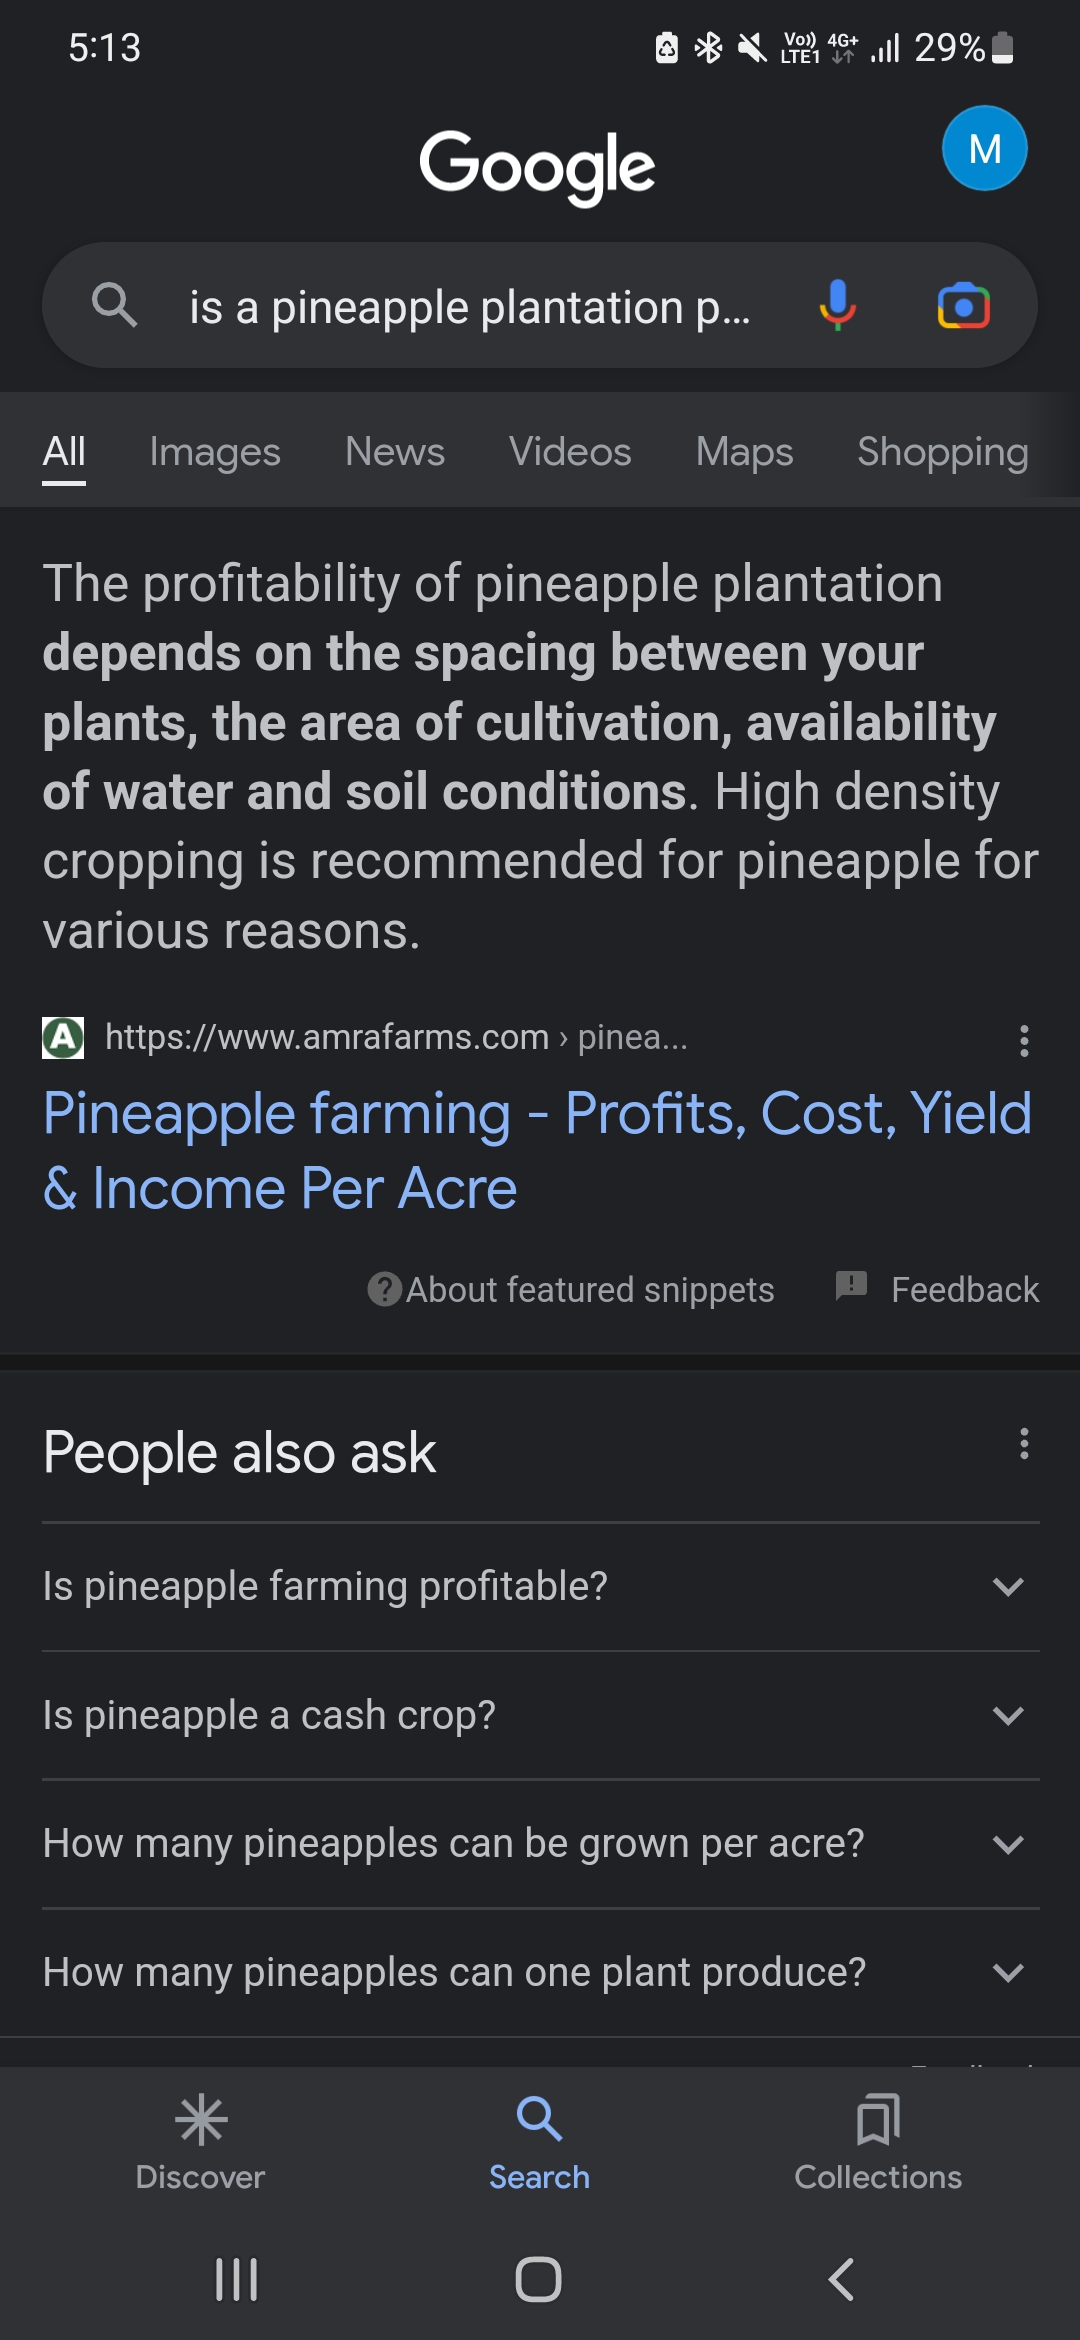The width and height of the screenshot is (1080, 2340).
Task: Open options menu for amrafarms result
Action: coord(1023,1040)
